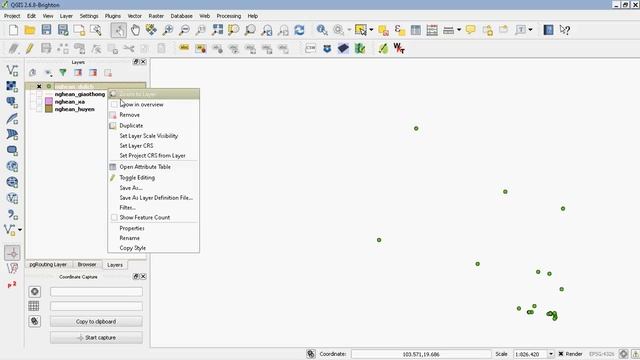Toggle editing with the yellow pencil icon
The height and width of the screenshot is (360, 640).
tap(29, 49)
